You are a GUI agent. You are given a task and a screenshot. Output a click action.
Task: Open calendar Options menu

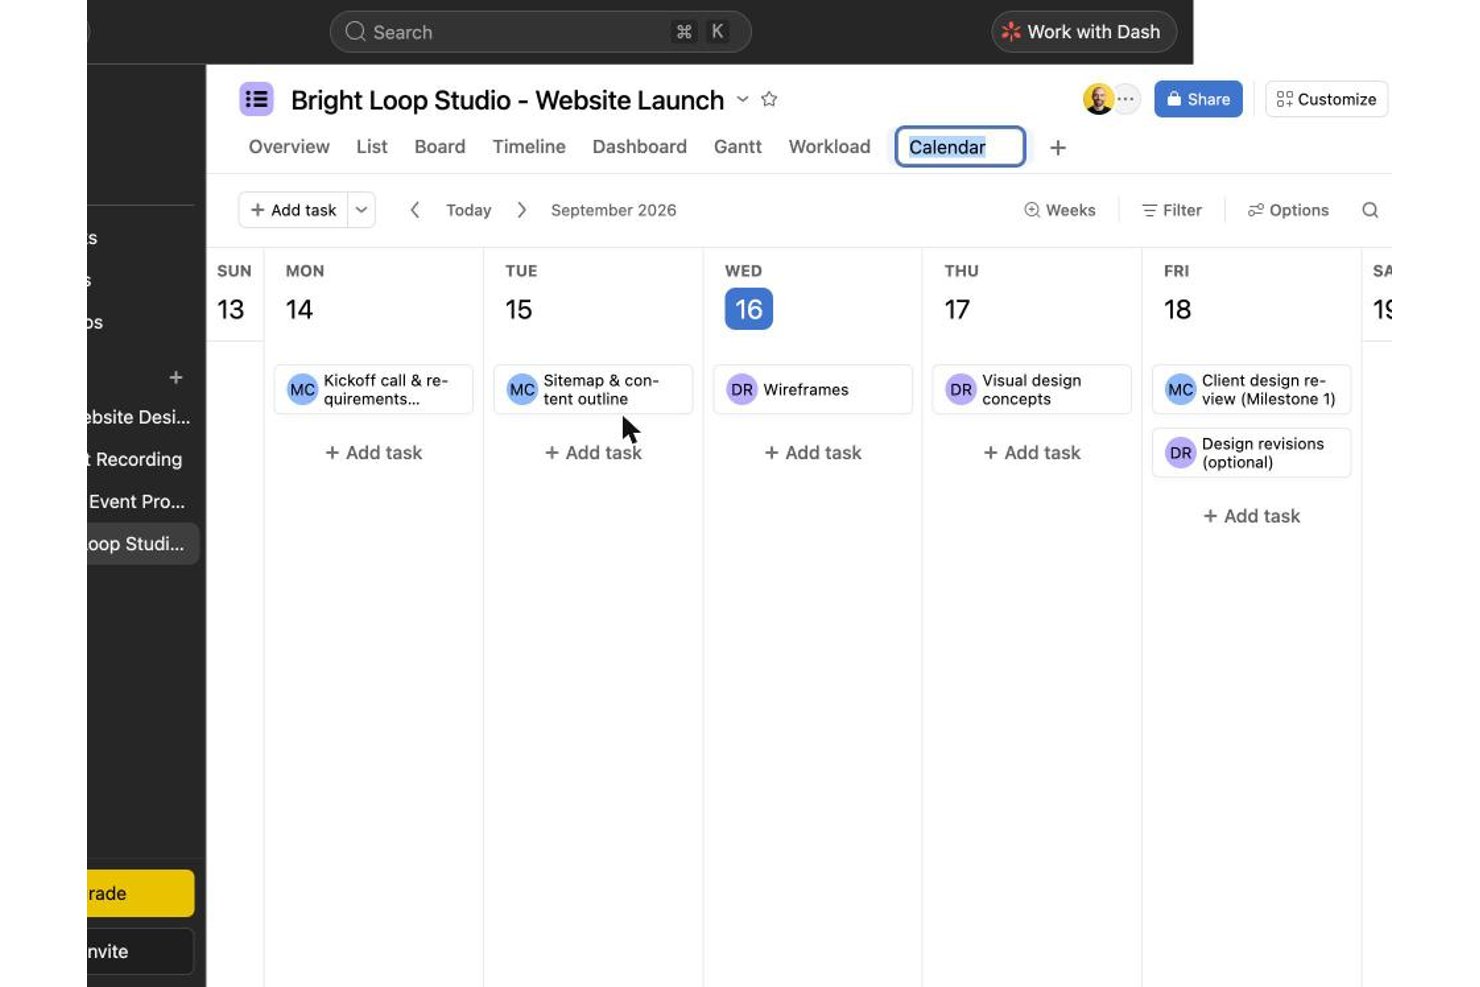(1288, 210)
